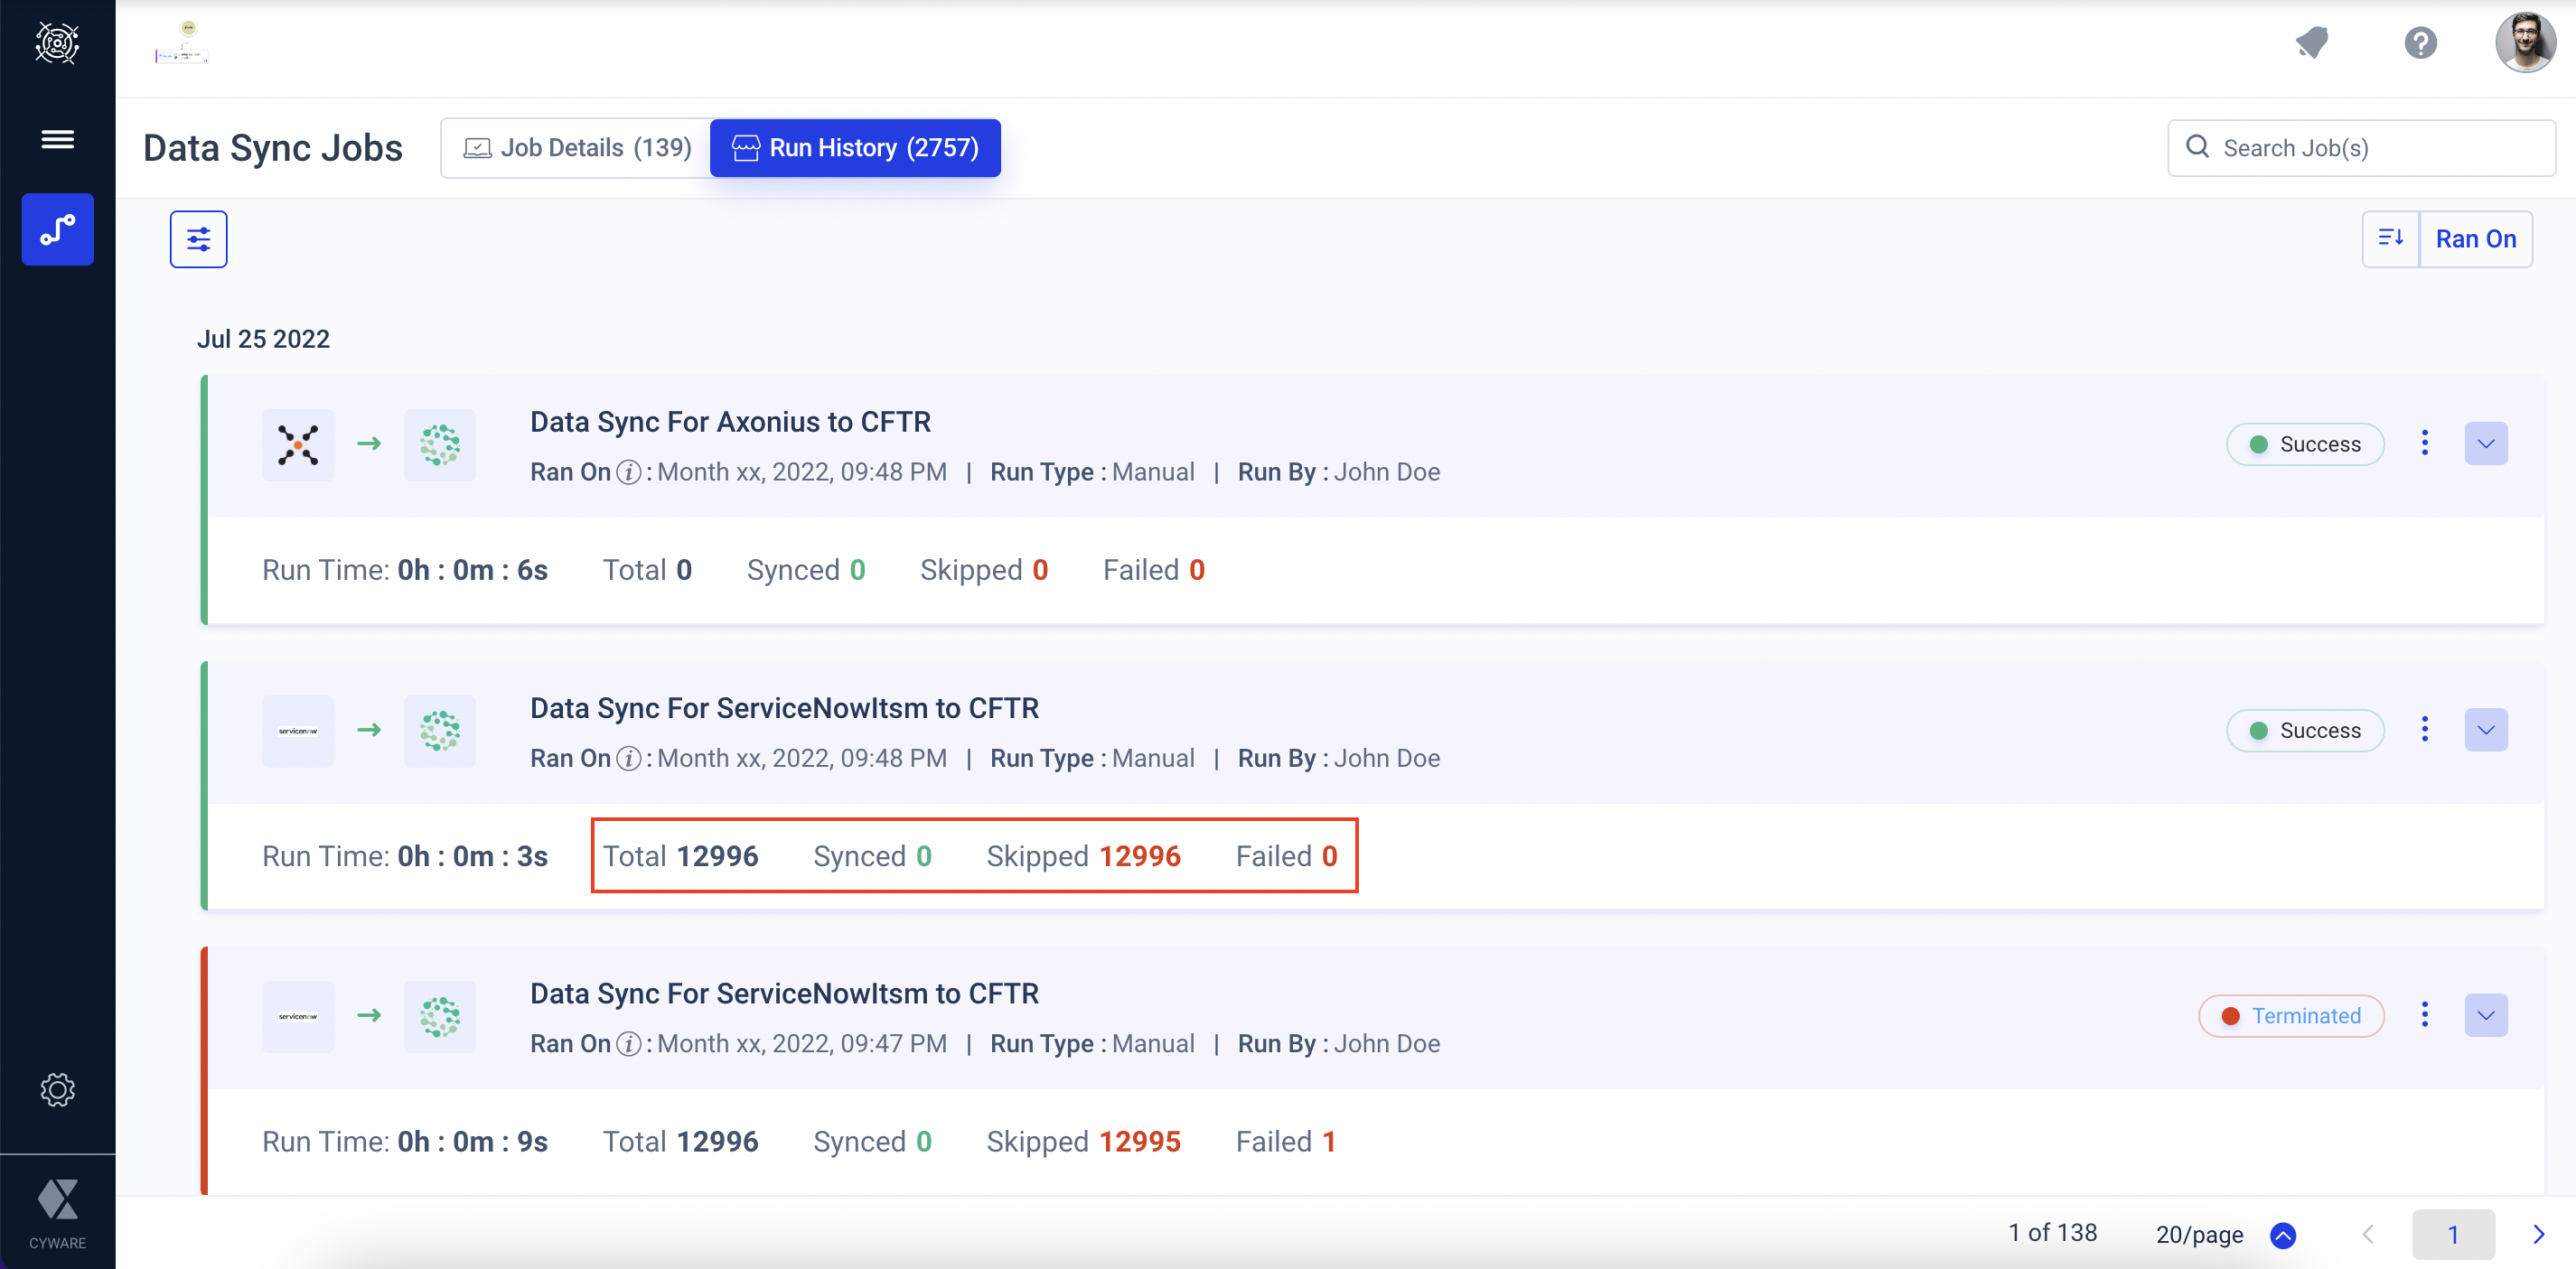Open the 20/page size dropdown
Image resolution: width=2576 pixels, height=1269 pixels.
(2283, 1235)
